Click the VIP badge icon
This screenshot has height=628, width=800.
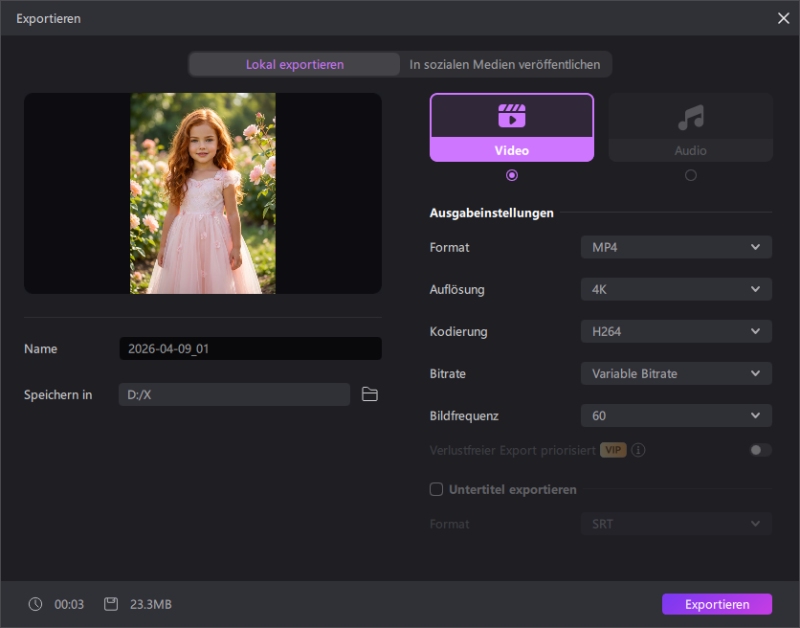tap(613, 450)
